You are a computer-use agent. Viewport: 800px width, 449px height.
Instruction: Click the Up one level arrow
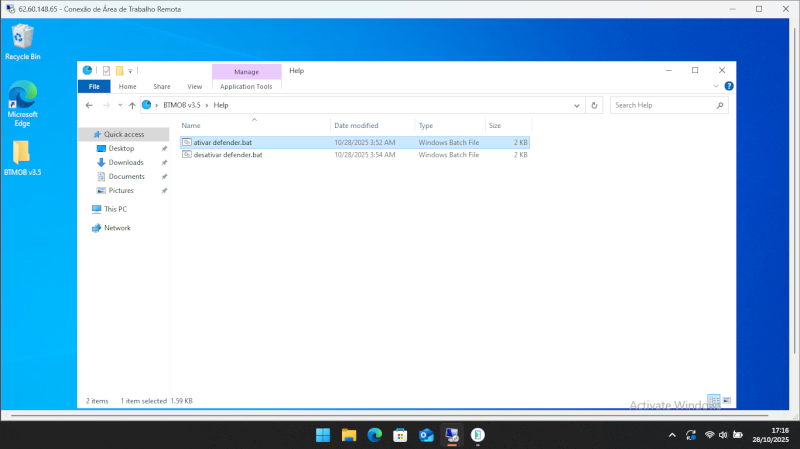click(132, 105)
